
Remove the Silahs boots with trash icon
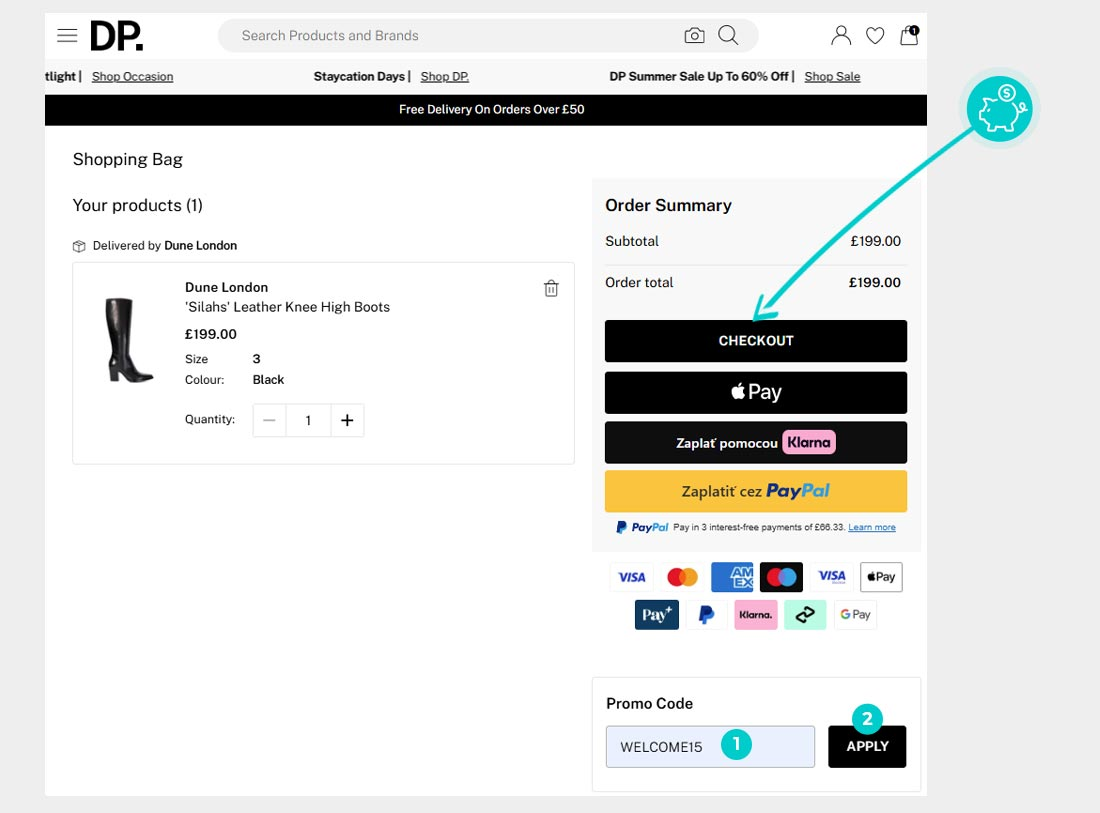point(551,288)
